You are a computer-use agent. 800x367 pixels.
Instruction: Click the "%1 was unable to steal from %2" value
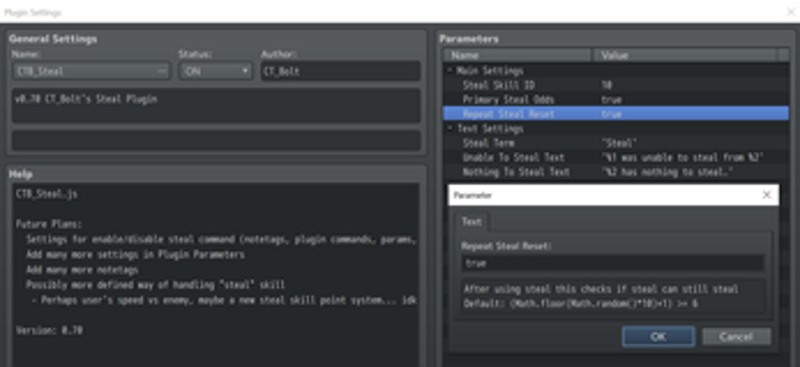(683, 157)
